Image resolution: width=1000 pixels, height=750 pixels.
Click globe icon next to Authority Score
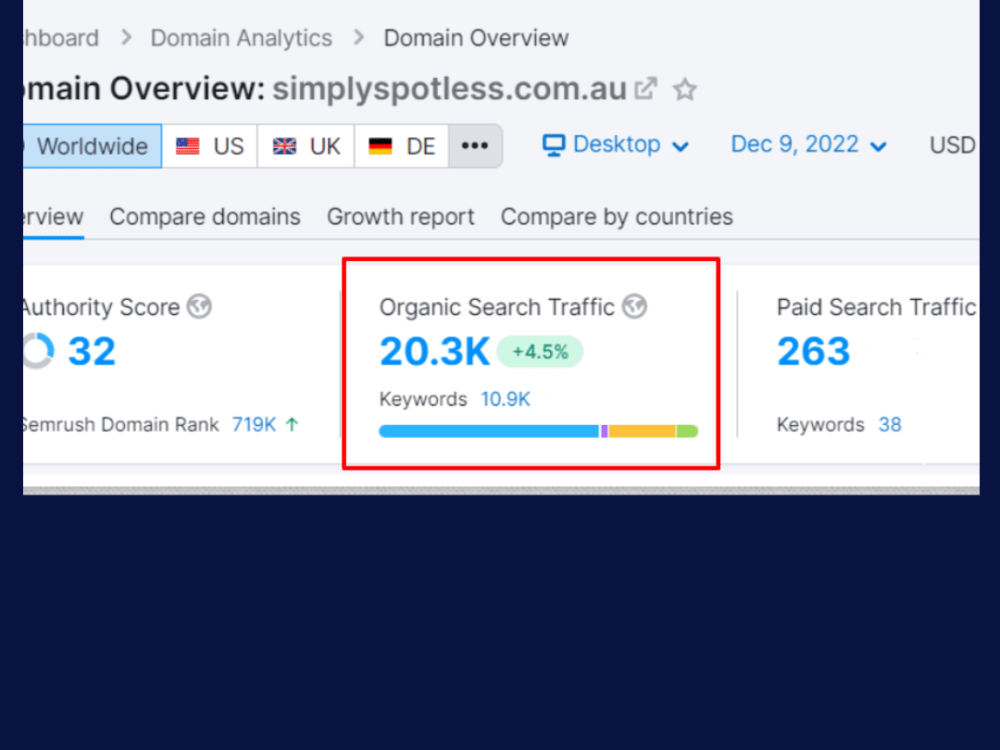[x=199, y=306]
